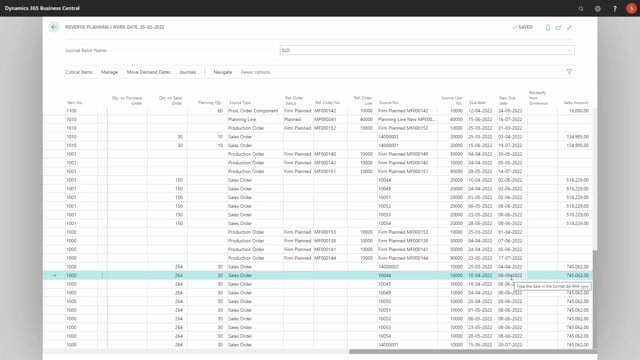Click source number 10054 in item 1001 row
The image size is (640, 360).
coord(384,224)
